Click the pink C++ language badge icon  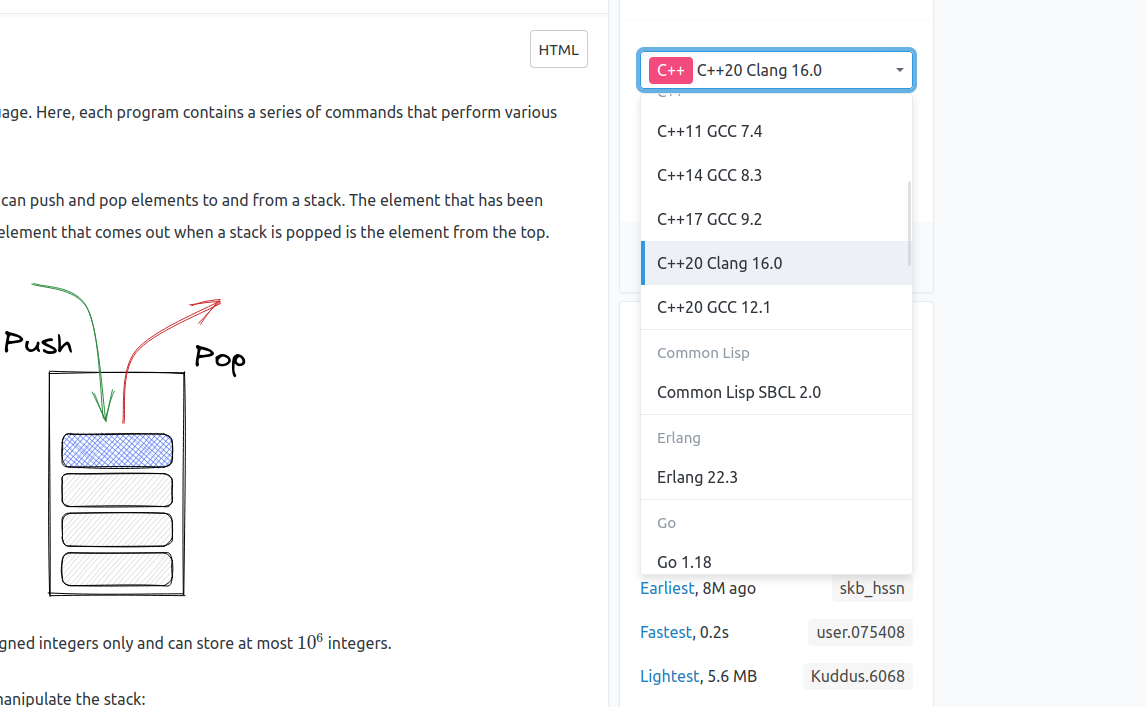click(x=671, y=70)
